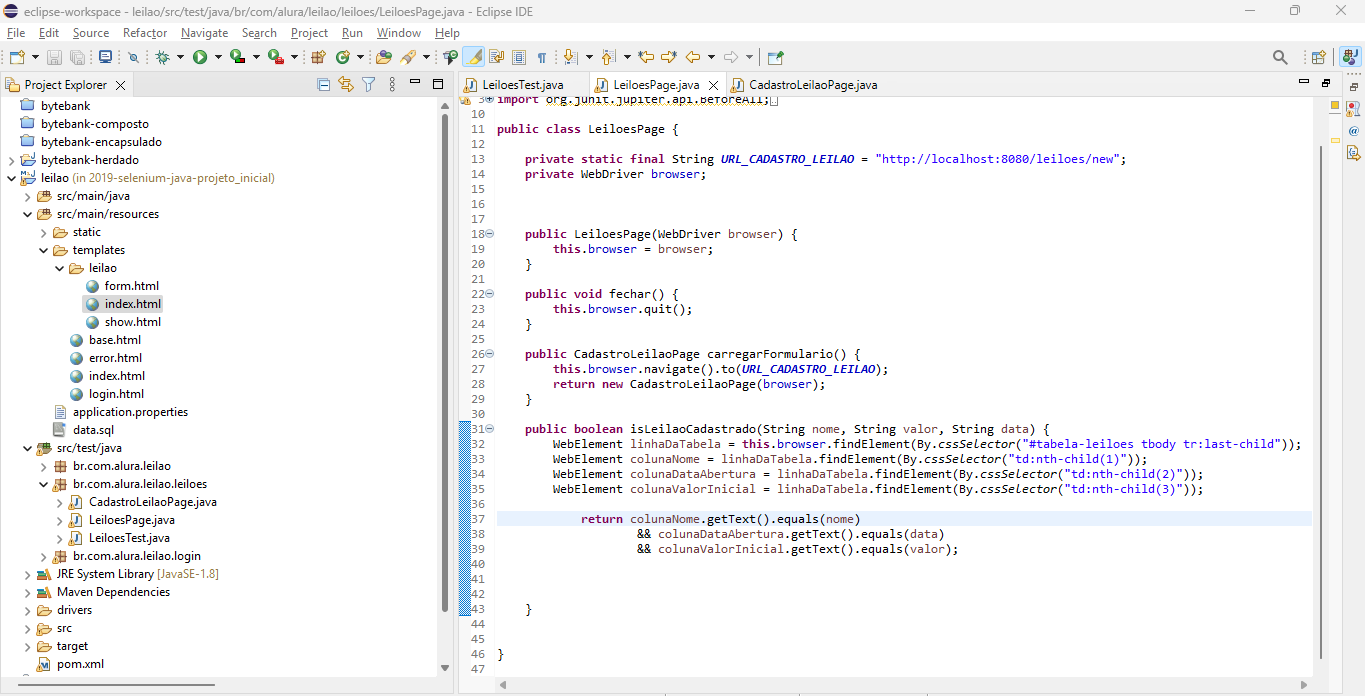Close the LeiloesPage.java editor tab
The width and height of the screenshot is (1365, 696).
[714, 85]
